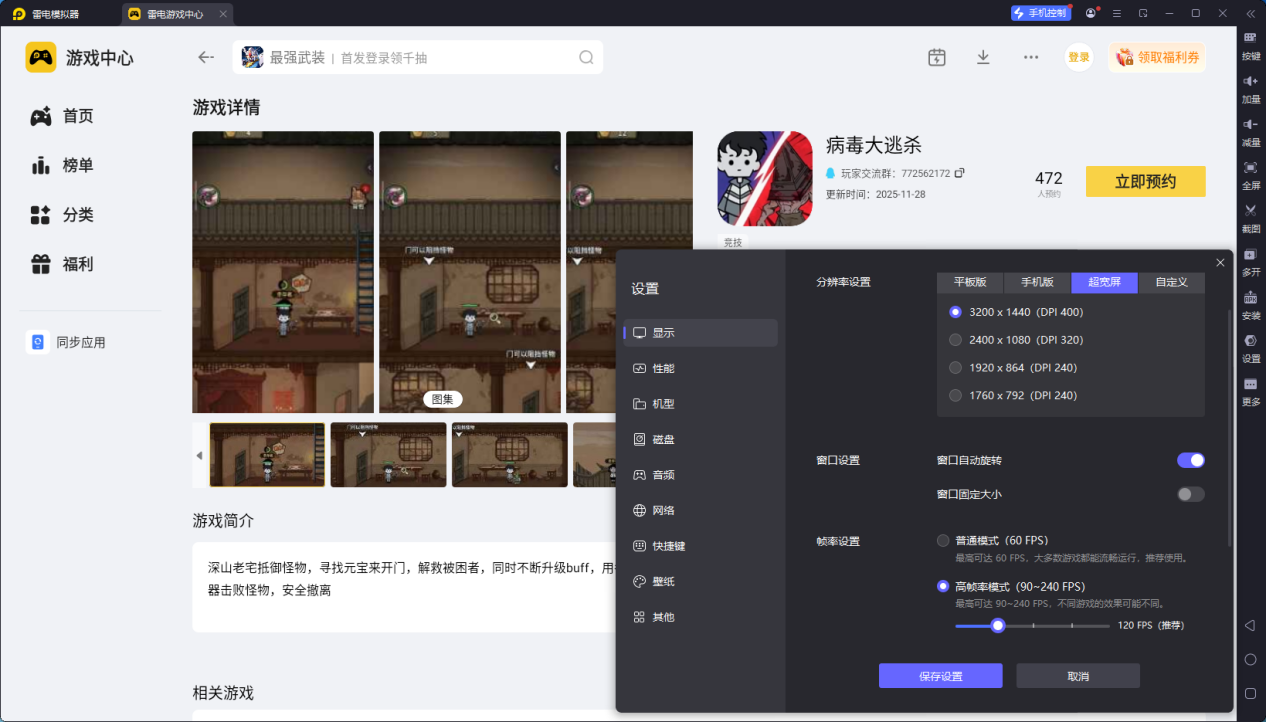Viewport: 1266px width, 722px height.
Task: Switch to the 自定义 resolution tab
Action: (1170, 282)
